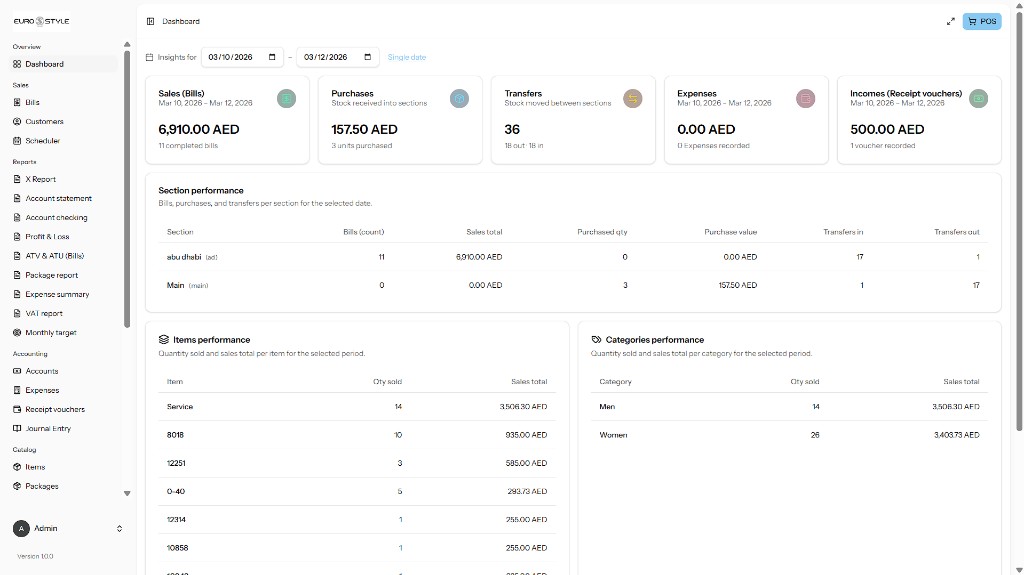The image size is (1024, 575).
Task: Click the Expense summary icon
Action: coord(17,294)
